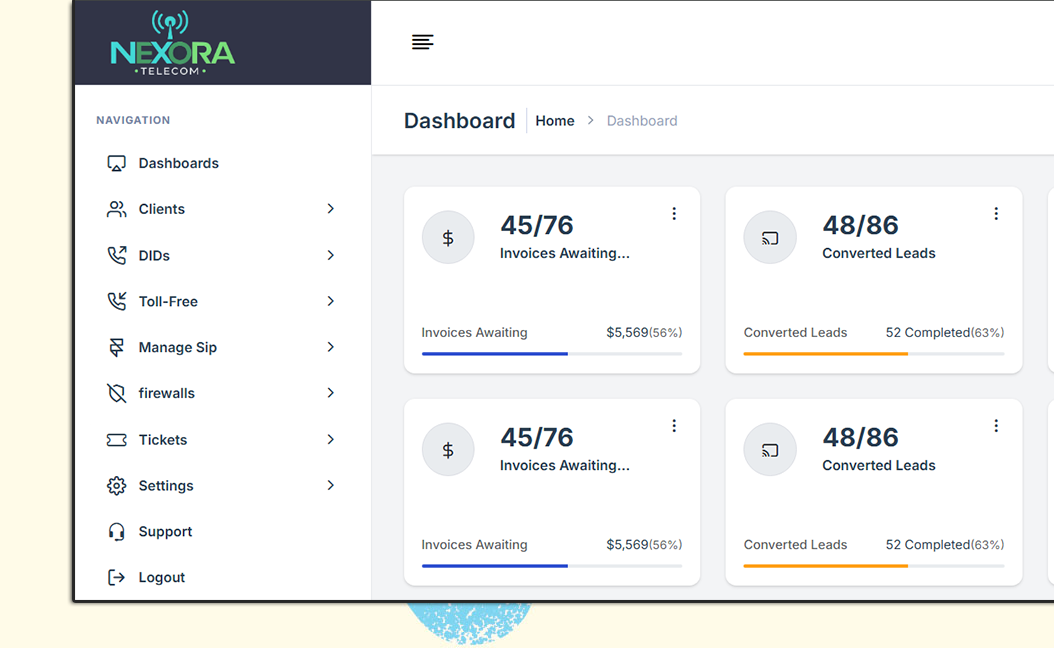Select Tickets in the navigation menu

click(163, 440)
